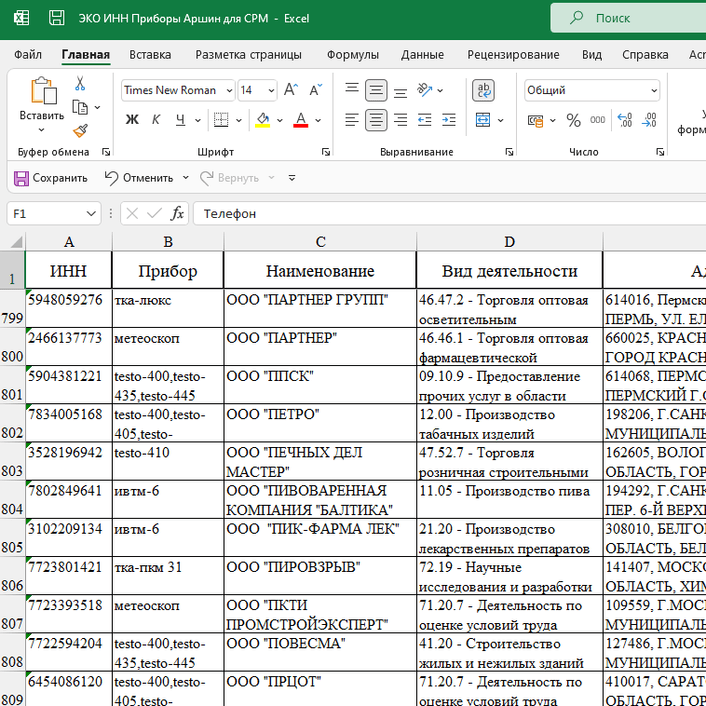
Task: Increase indent
Action: (x=449, y=120)
